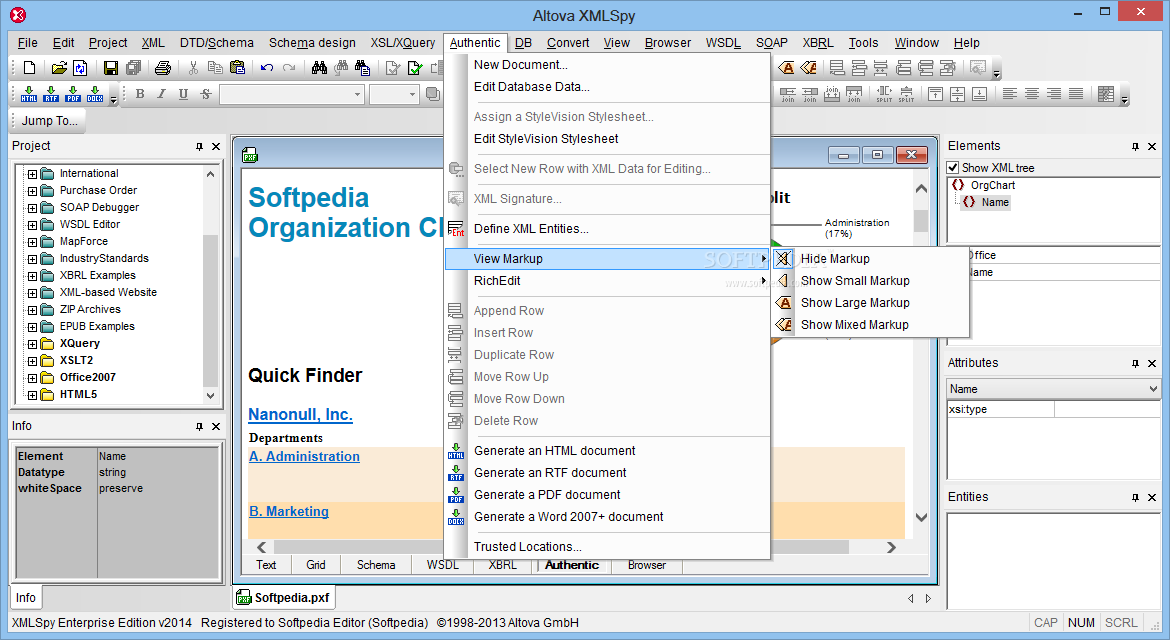Click Join cell right table icon
The height and width of the screenshot is (640, 1170).
tap(788, 94)
